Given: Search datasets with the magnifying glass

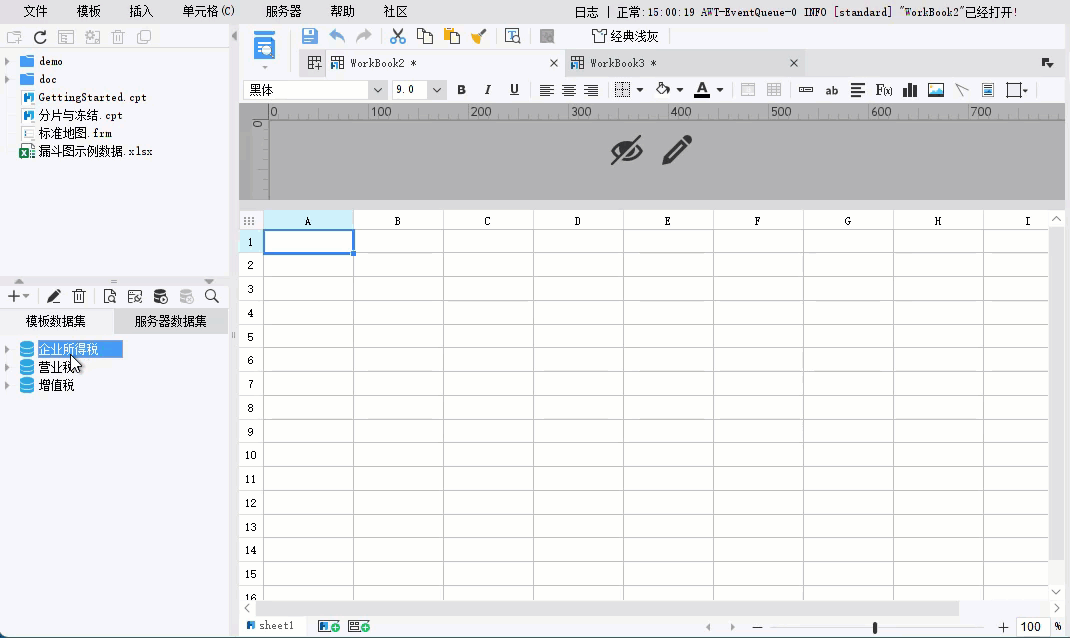Looking at the screenshot, I should pyautogui.click(x=212, y=296).
